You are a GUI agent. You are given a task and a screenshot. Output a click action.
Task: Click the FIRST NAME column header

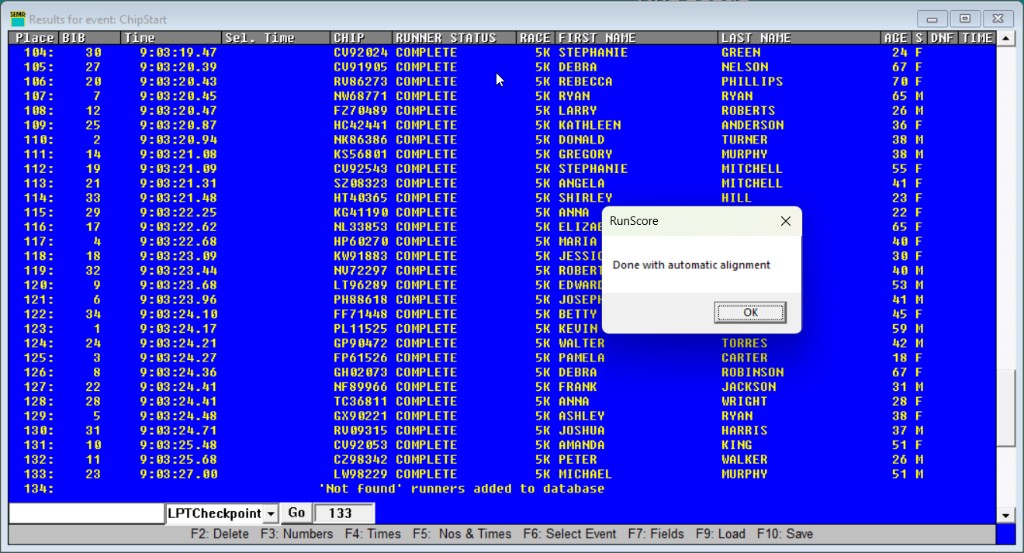(637, 38)
